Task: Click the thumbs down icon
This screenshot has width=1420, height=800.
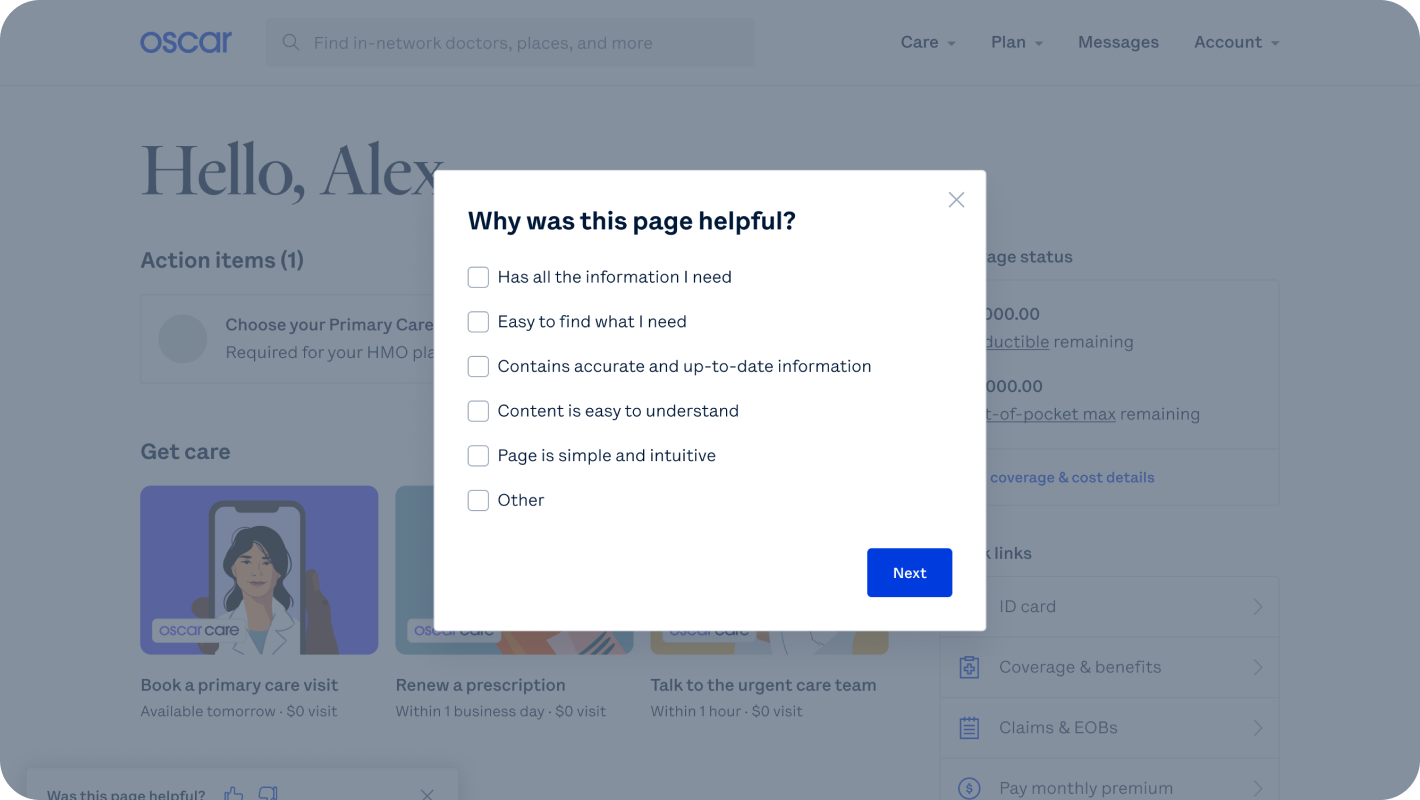Action: [x=268, y=794]
